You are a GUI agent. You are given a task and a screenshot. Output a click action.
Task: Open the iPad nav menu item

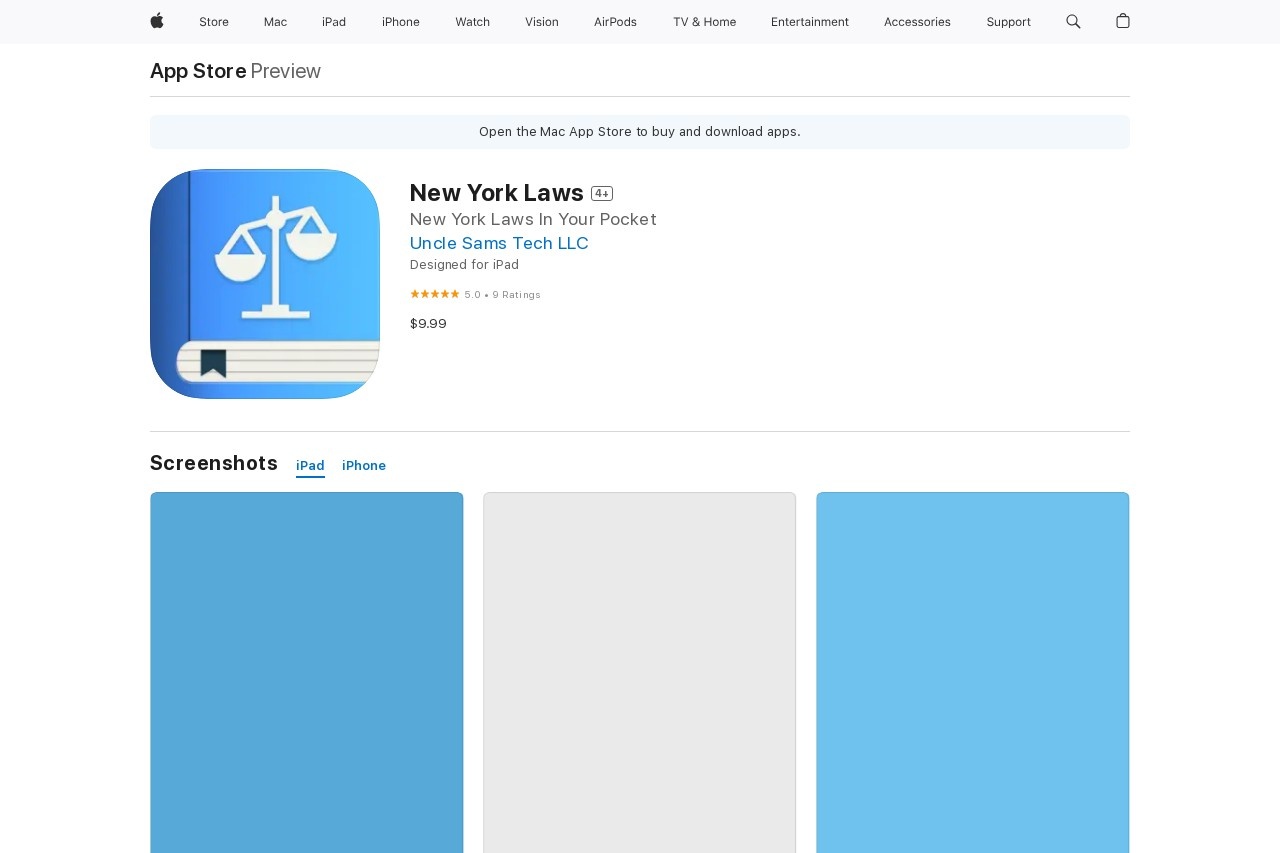point(334,22)
